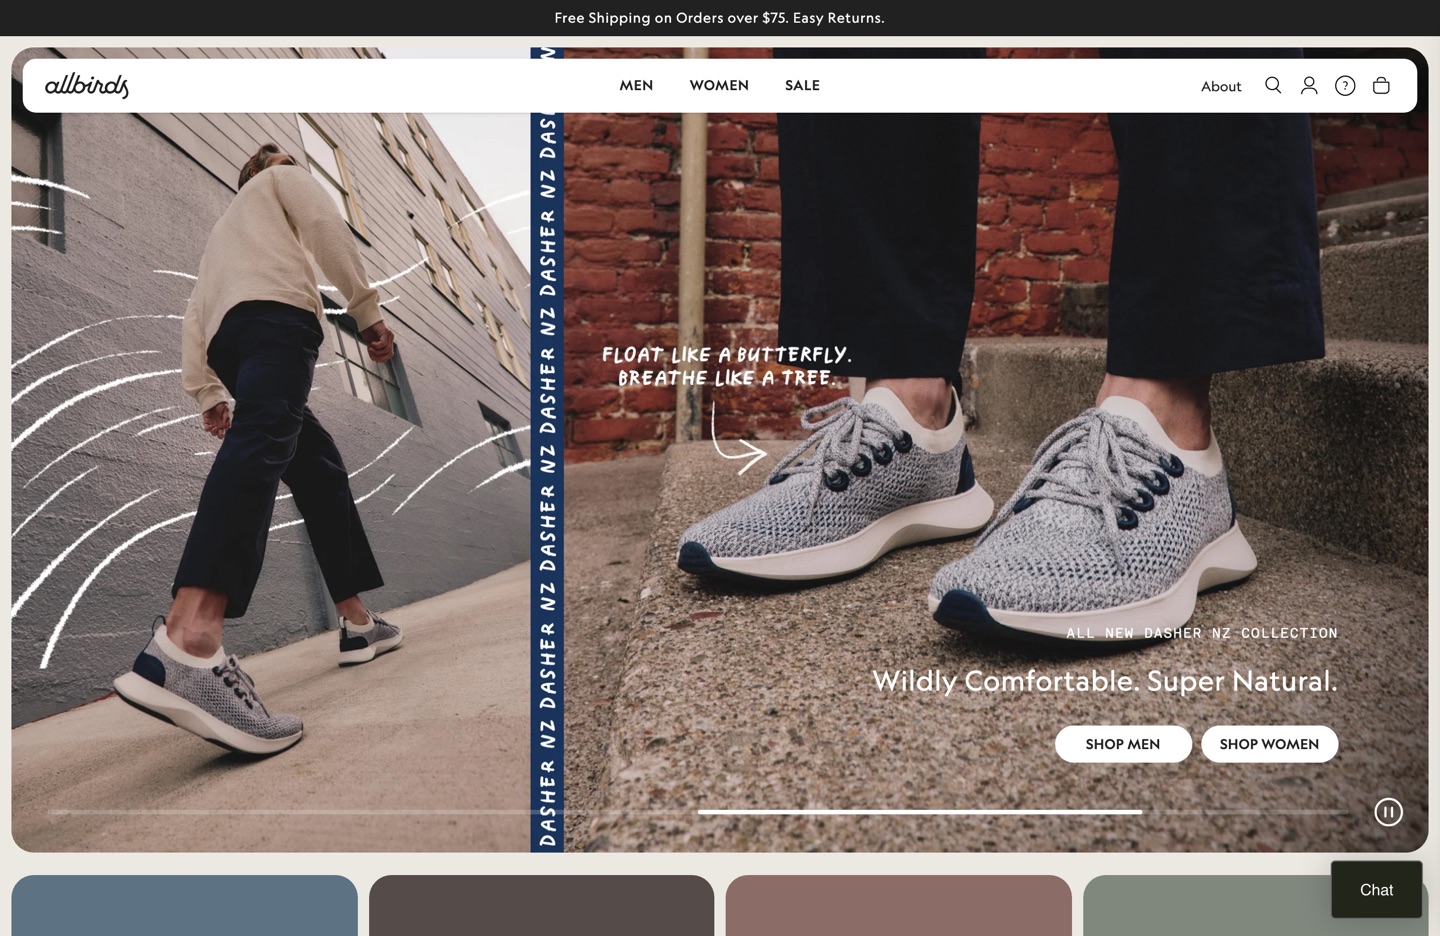Click the Wildly Comfortable. Super Natural. headline
1440x936 pixels.
[x=1105, y=681]
